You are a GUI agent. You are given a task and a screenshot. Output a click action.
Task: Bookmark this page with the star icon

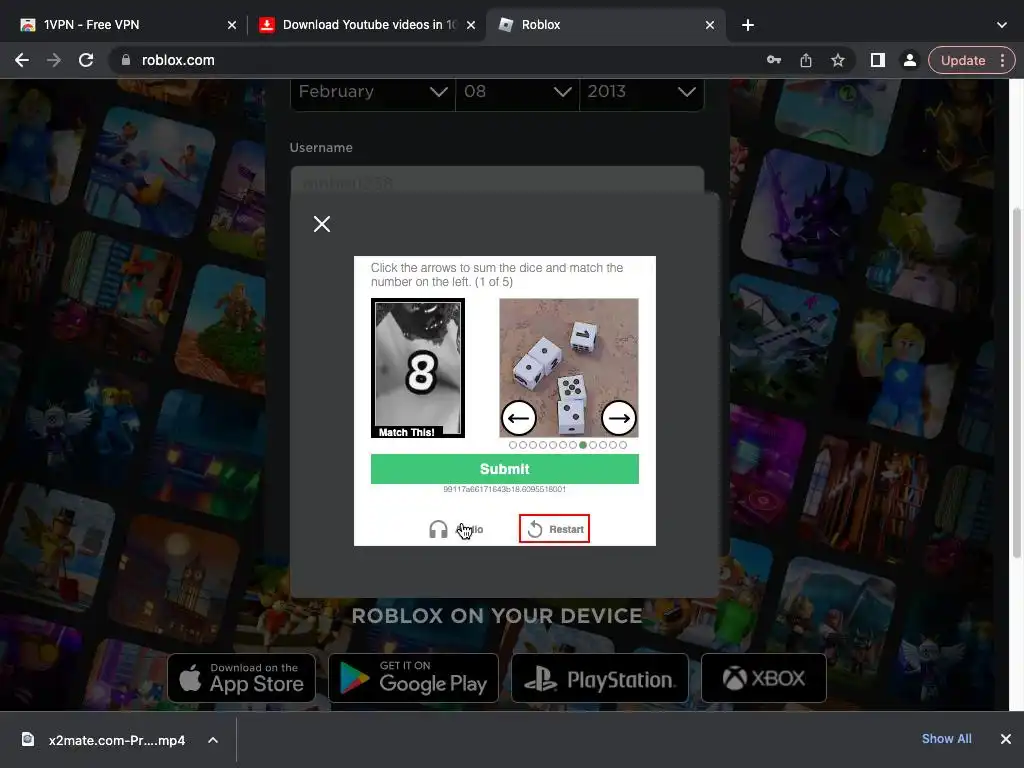coord(838,60)
